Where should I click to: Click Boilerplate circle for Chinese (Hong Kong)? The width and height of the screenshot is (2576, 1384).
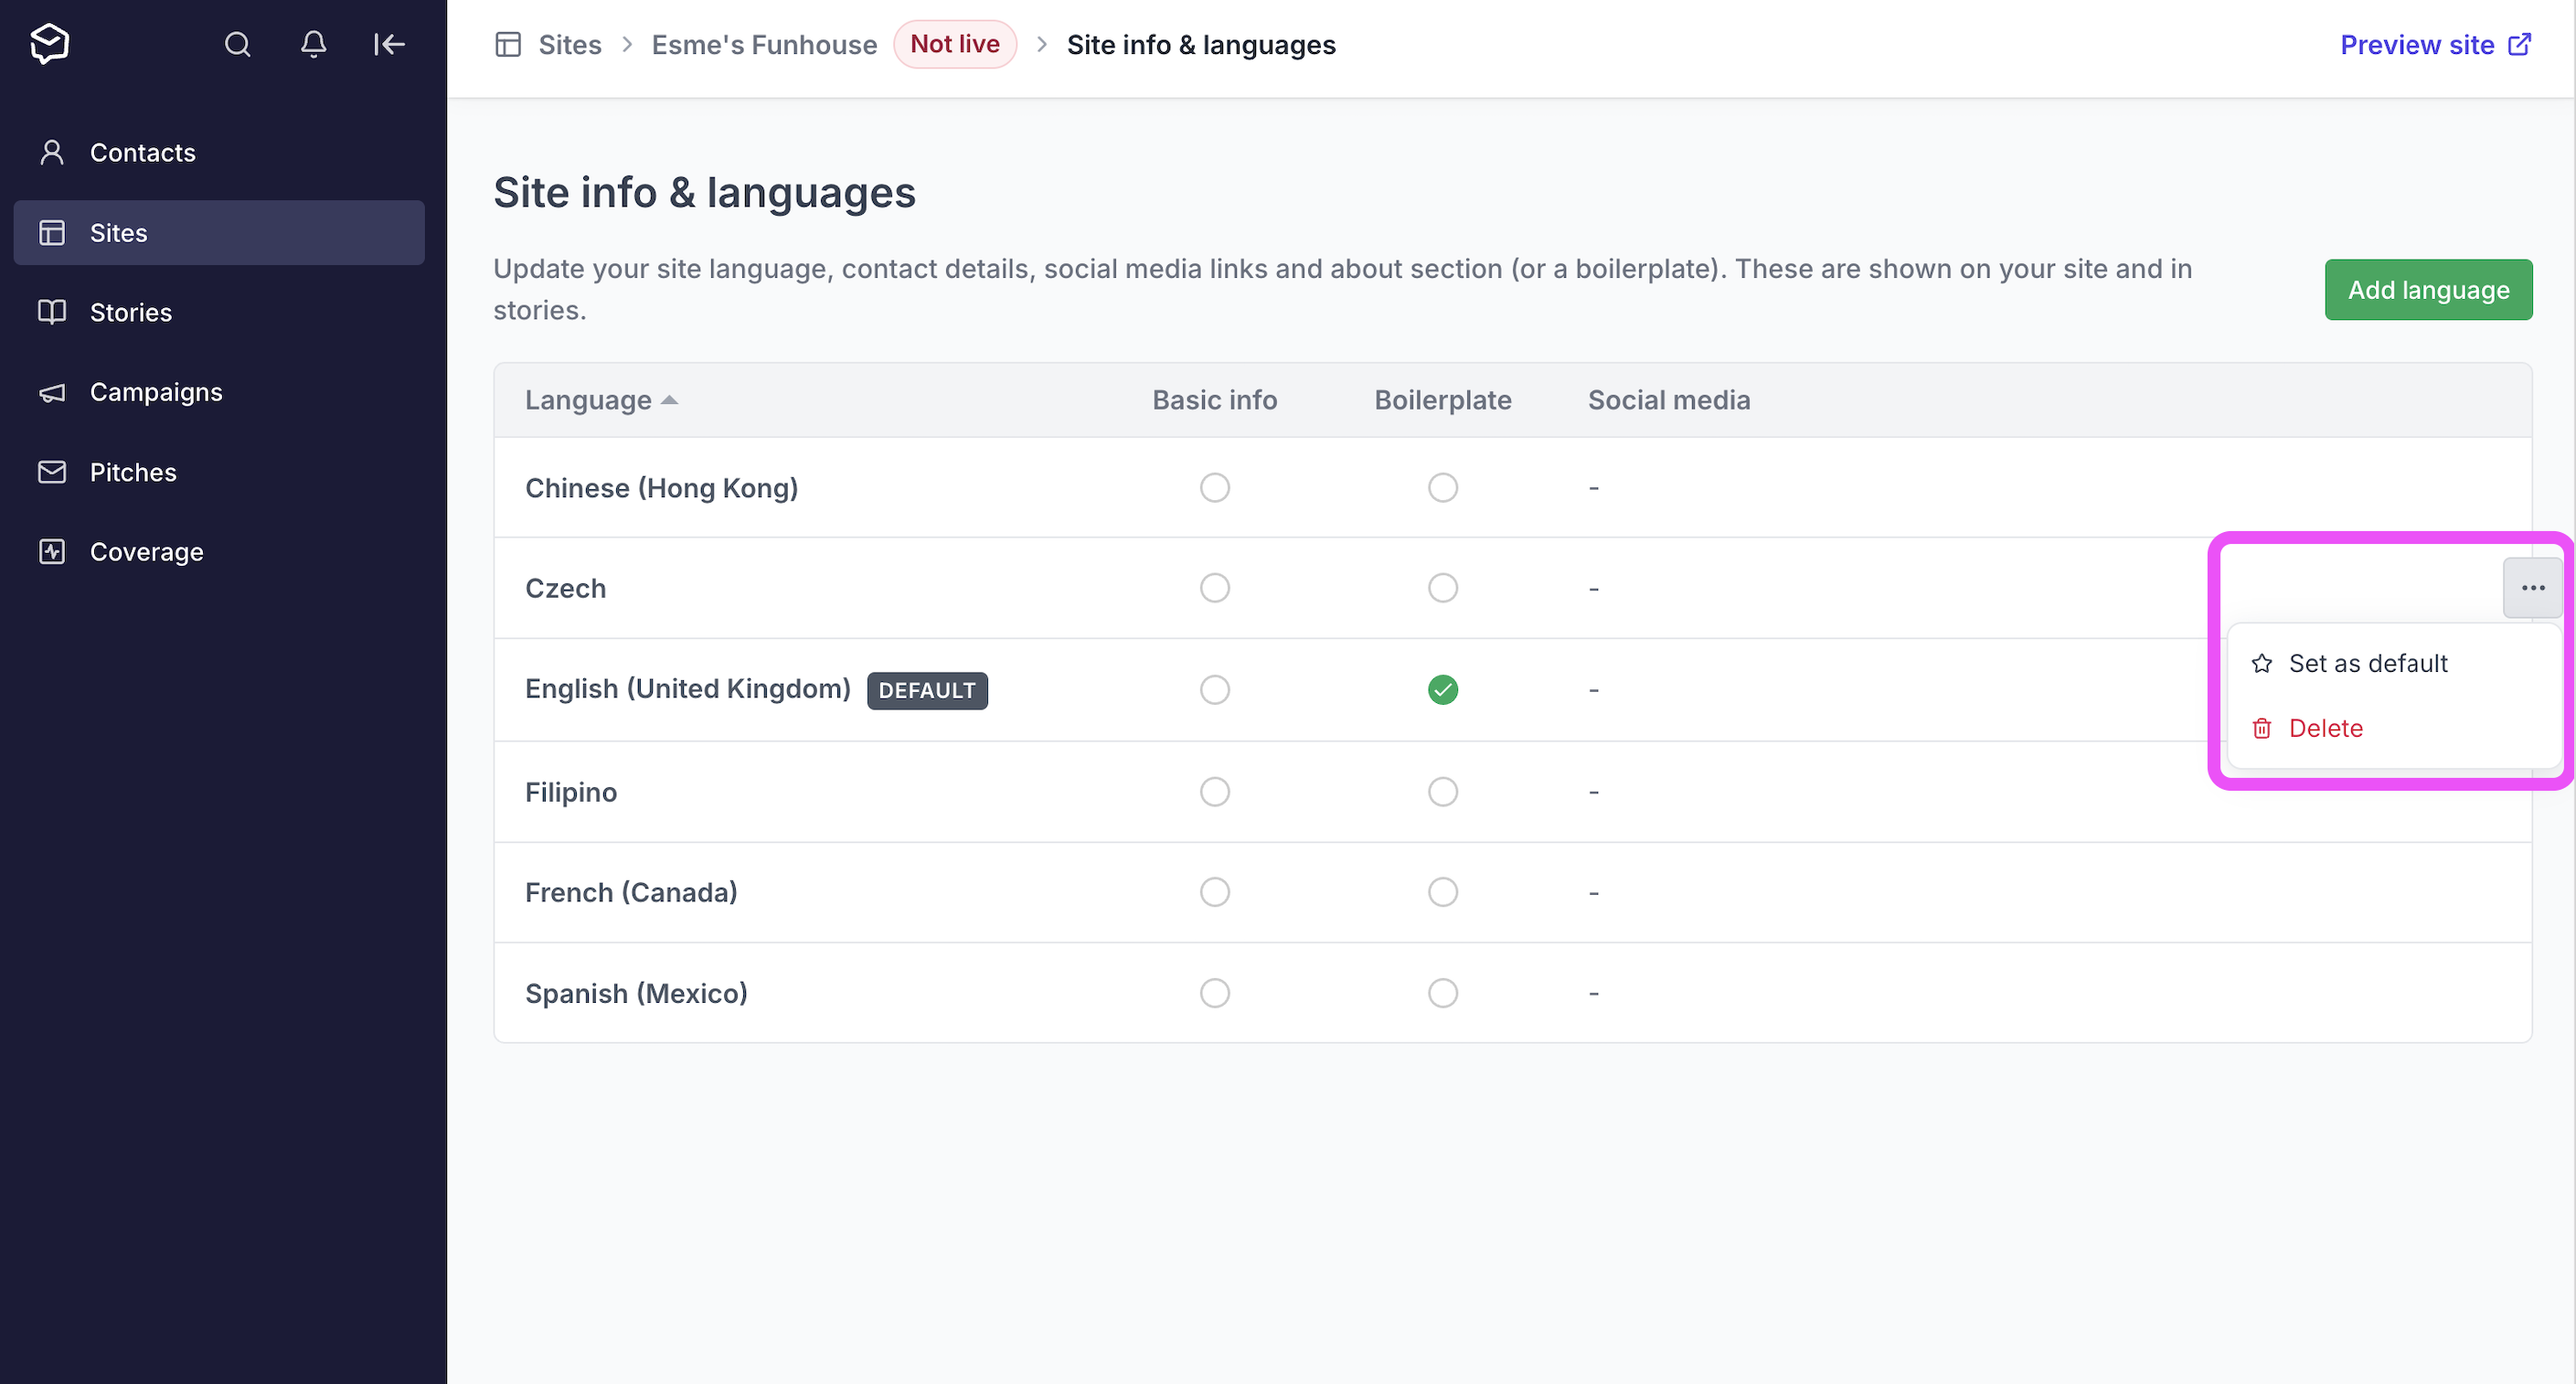1443,488
